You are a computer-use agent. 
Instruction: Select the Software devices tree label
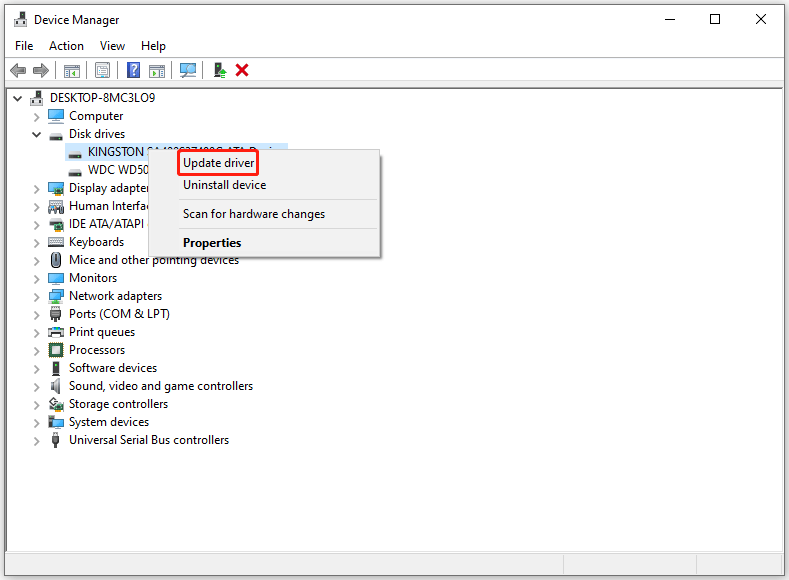113,368
